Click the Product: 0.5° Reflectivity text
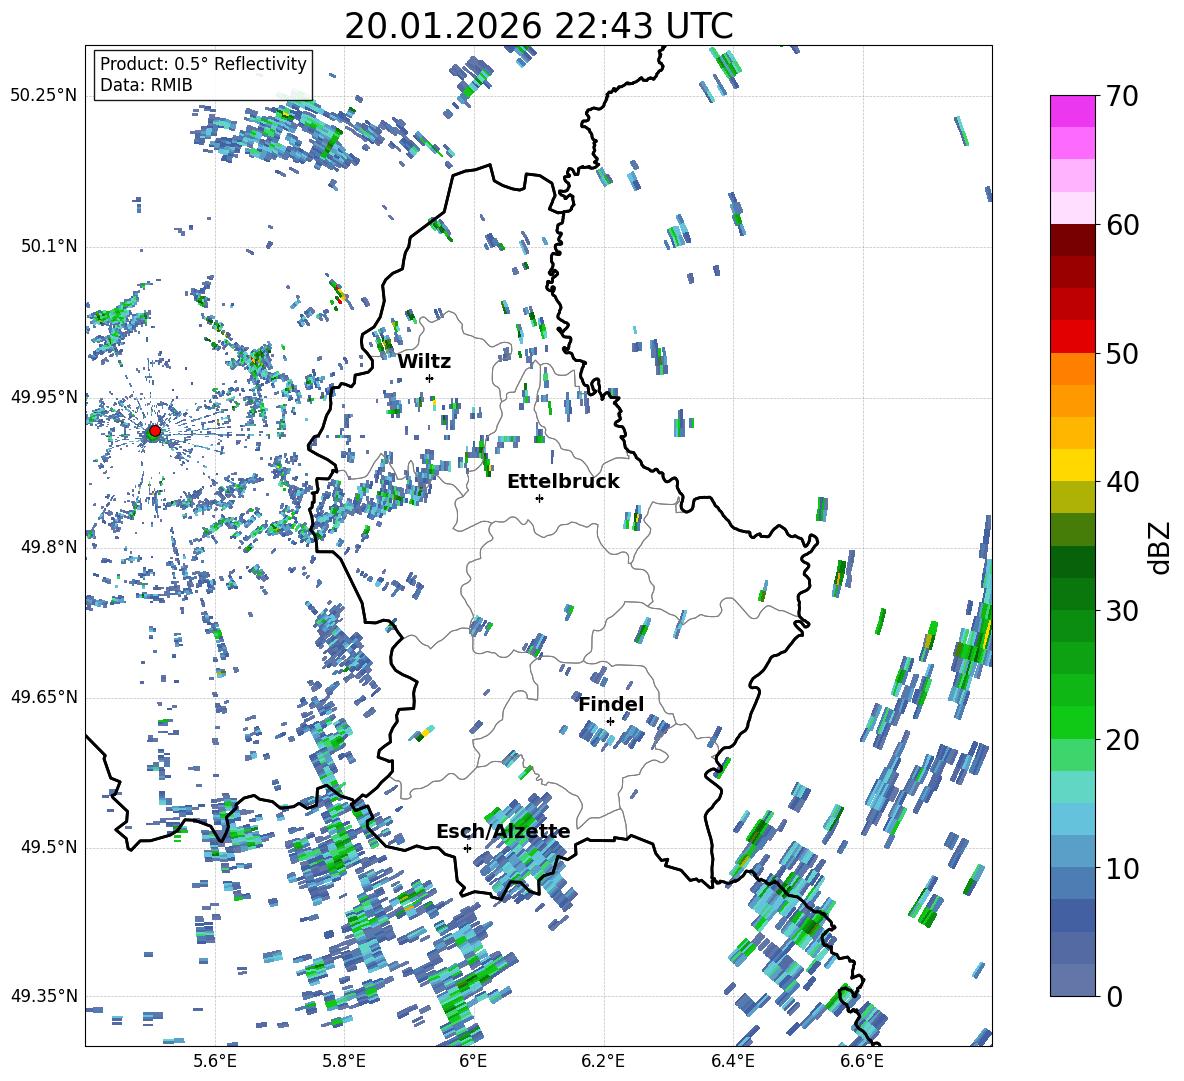 point(203,63)
